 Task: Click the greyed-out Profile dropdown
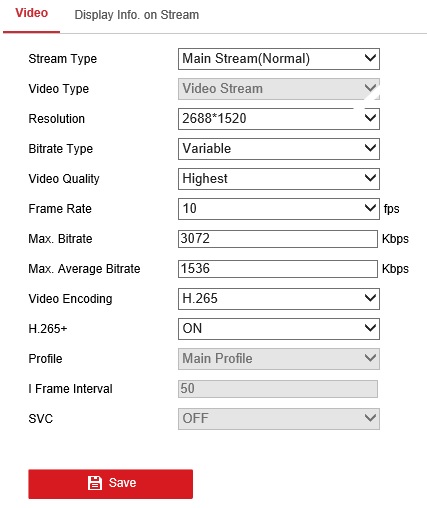[x=279, y=359]
